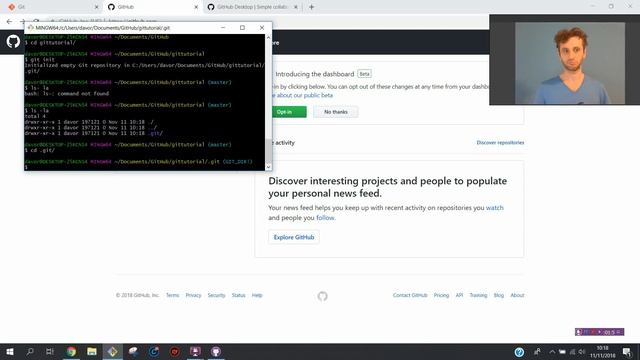Click the No thanks button

(x=336, y=112)
